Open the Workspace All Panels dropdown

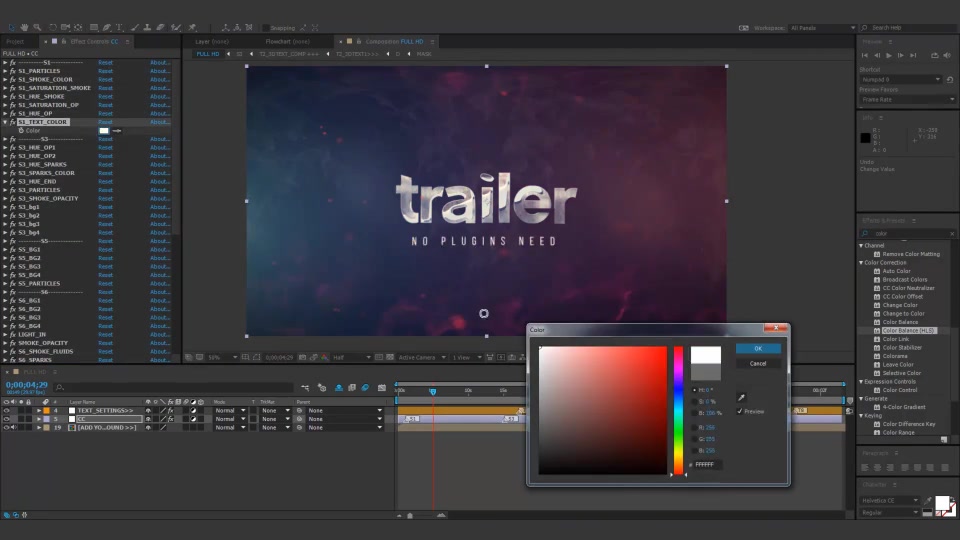(x=822, y=28)
